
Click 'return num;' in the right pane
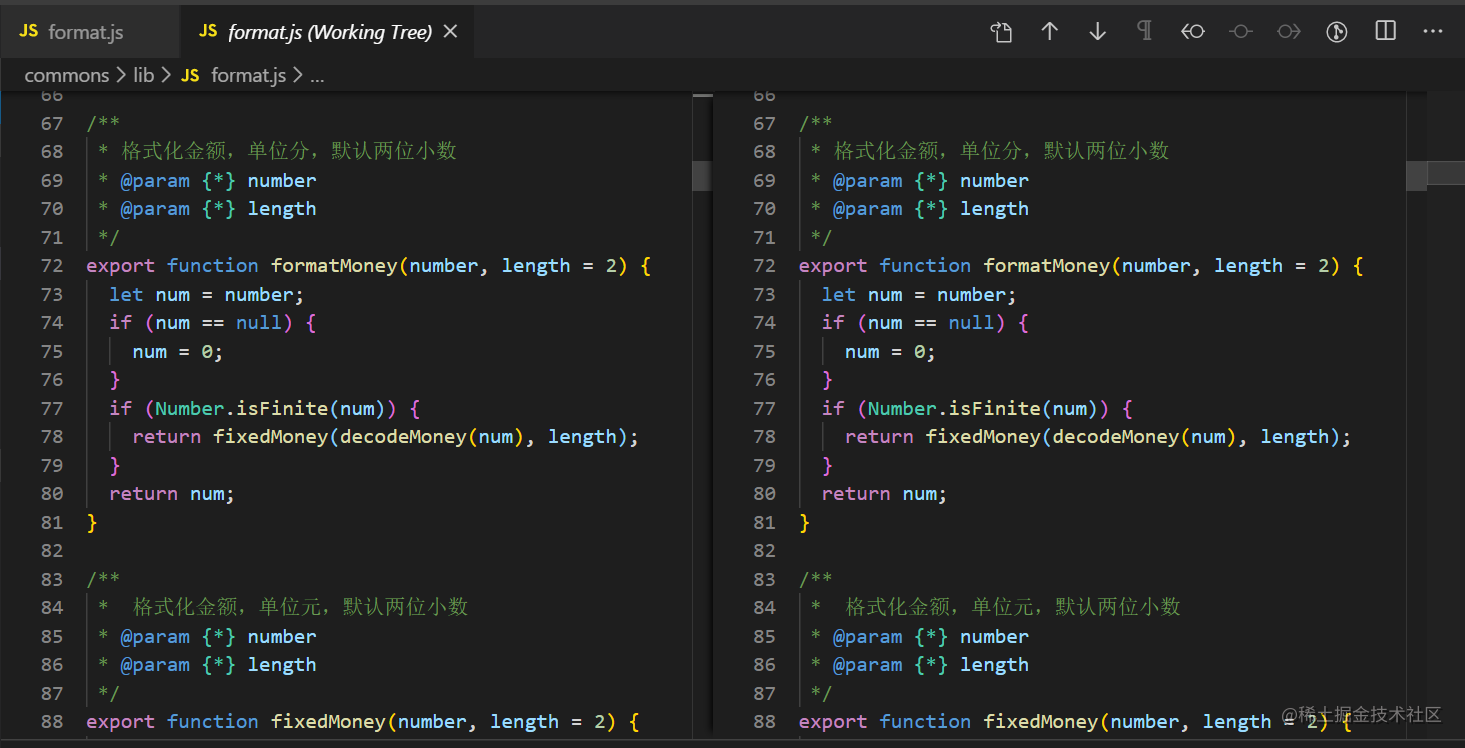(x=884, y=494)
